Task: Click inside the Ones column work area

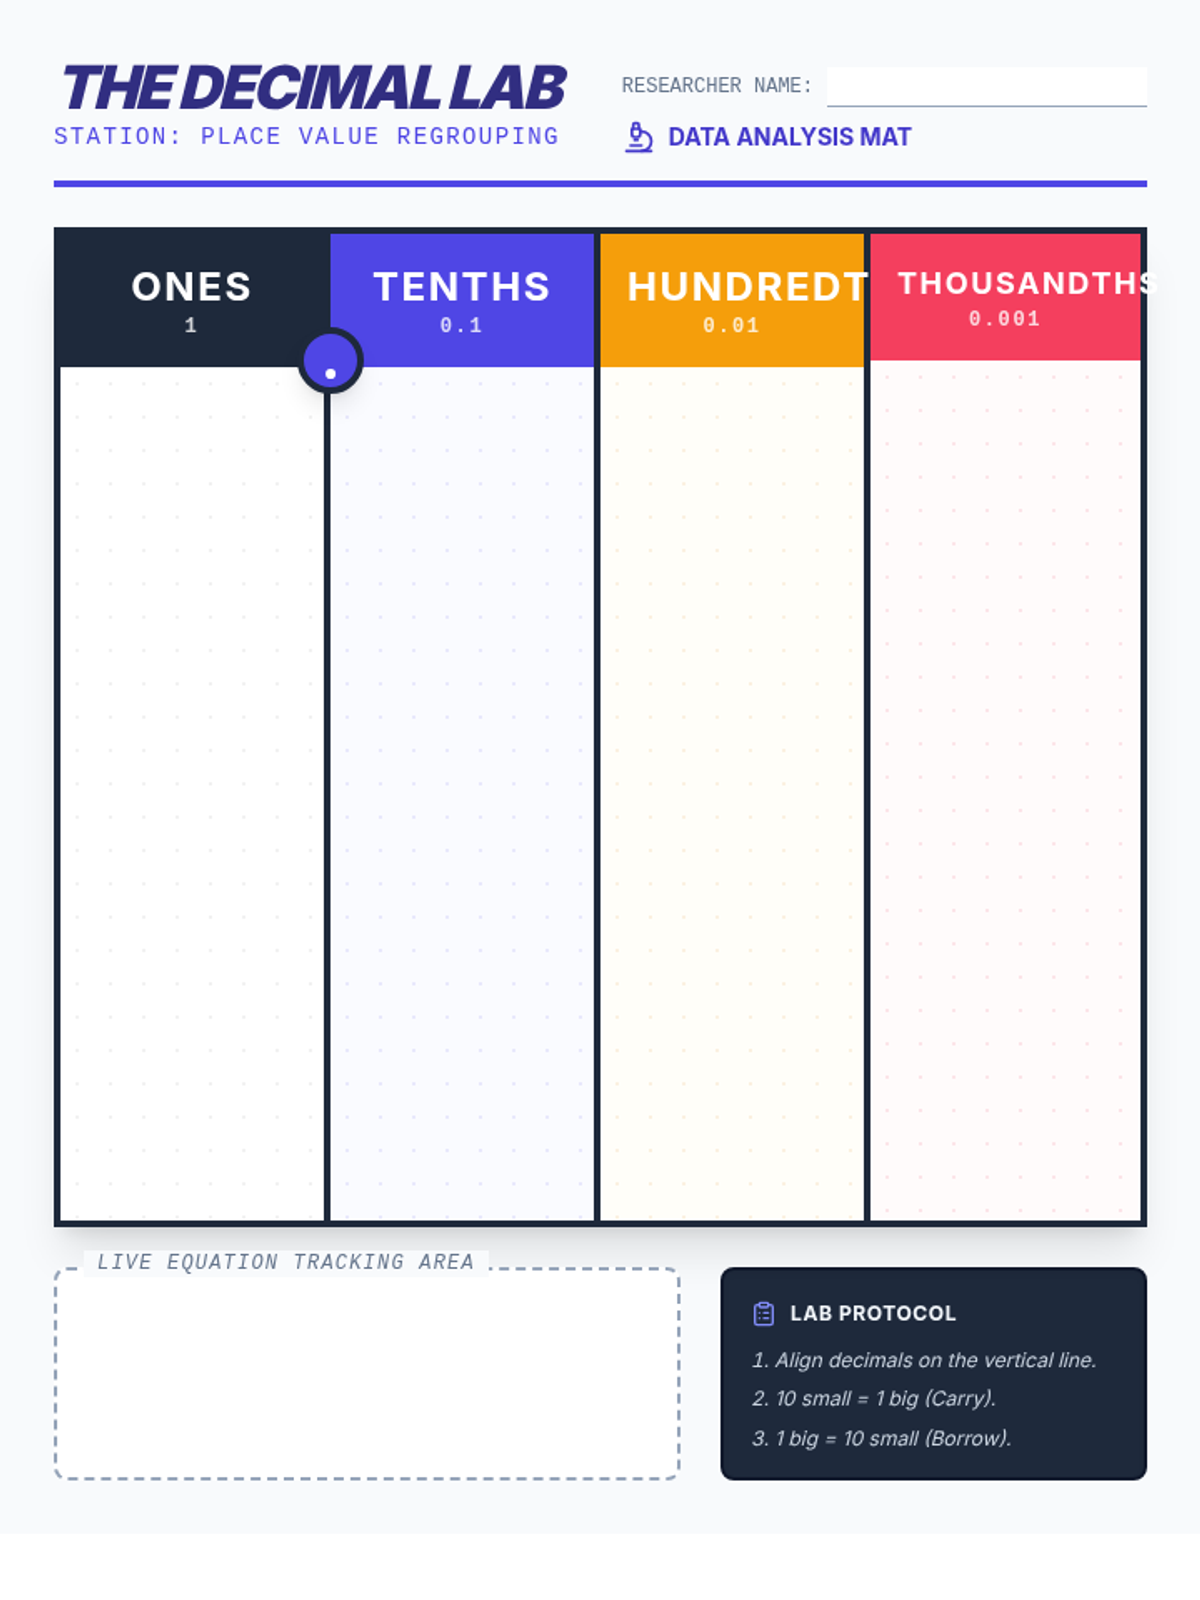Action: point(192,793)
